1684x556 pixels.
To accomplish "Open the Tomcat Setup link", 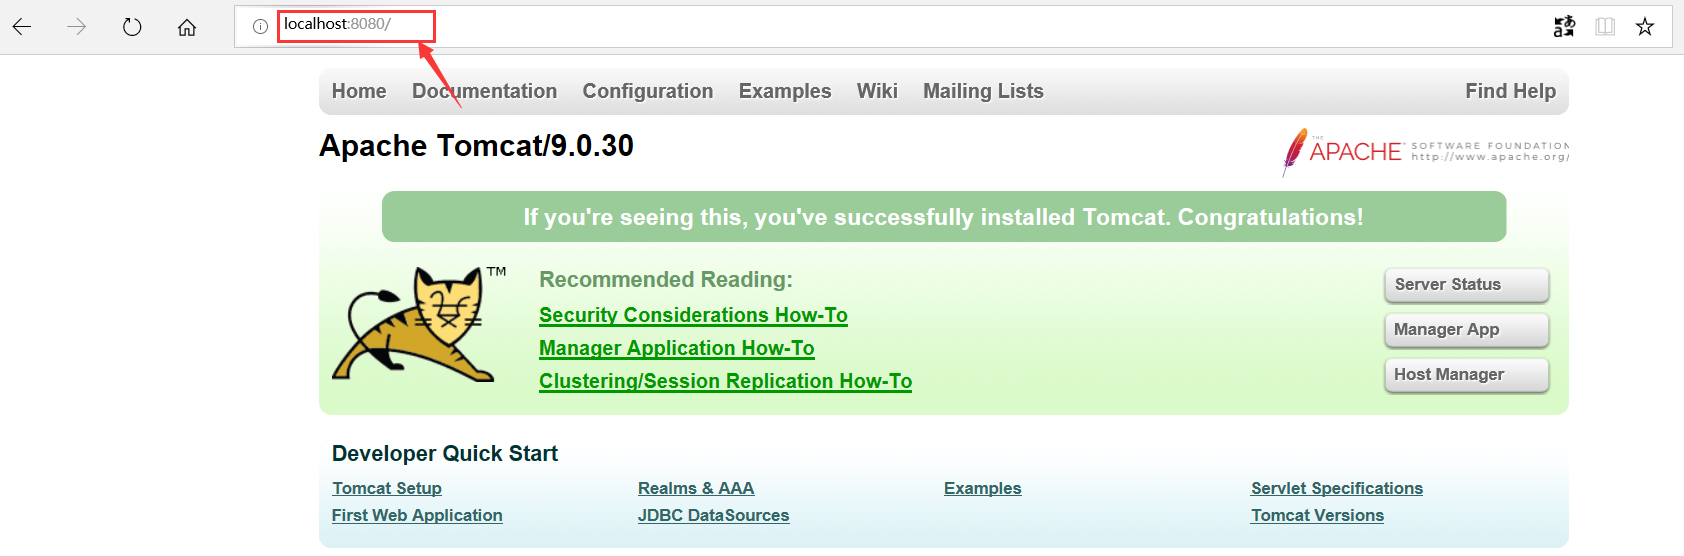I will click(387, 488).
